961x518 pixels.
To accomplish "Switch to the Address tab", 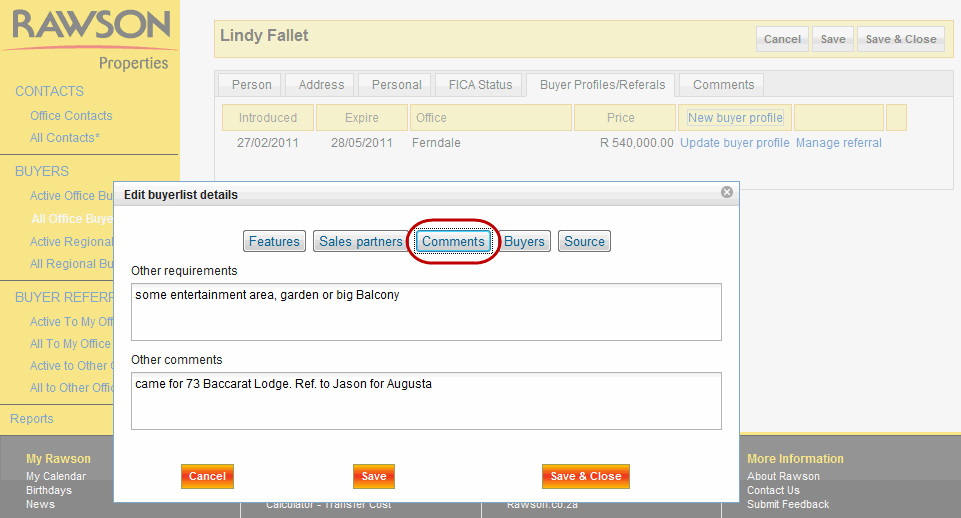I will click(x=321, y=85).
